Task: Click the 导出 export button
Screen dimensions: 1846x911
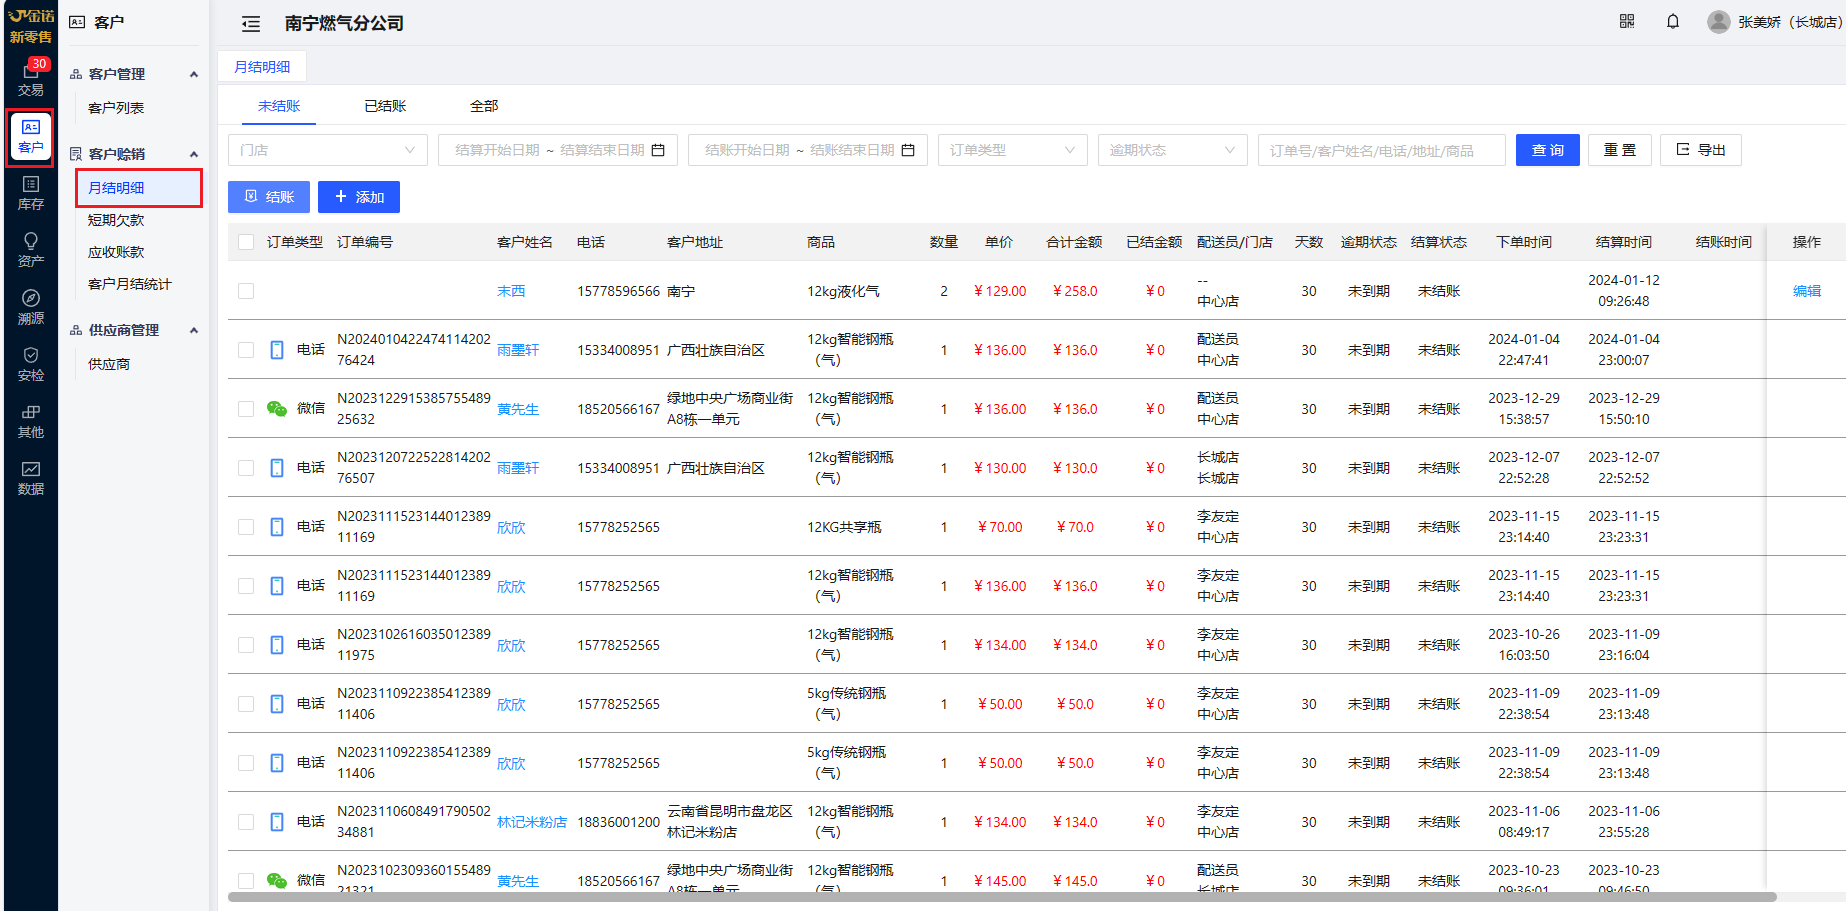Action: click(x=1701, y=150)
